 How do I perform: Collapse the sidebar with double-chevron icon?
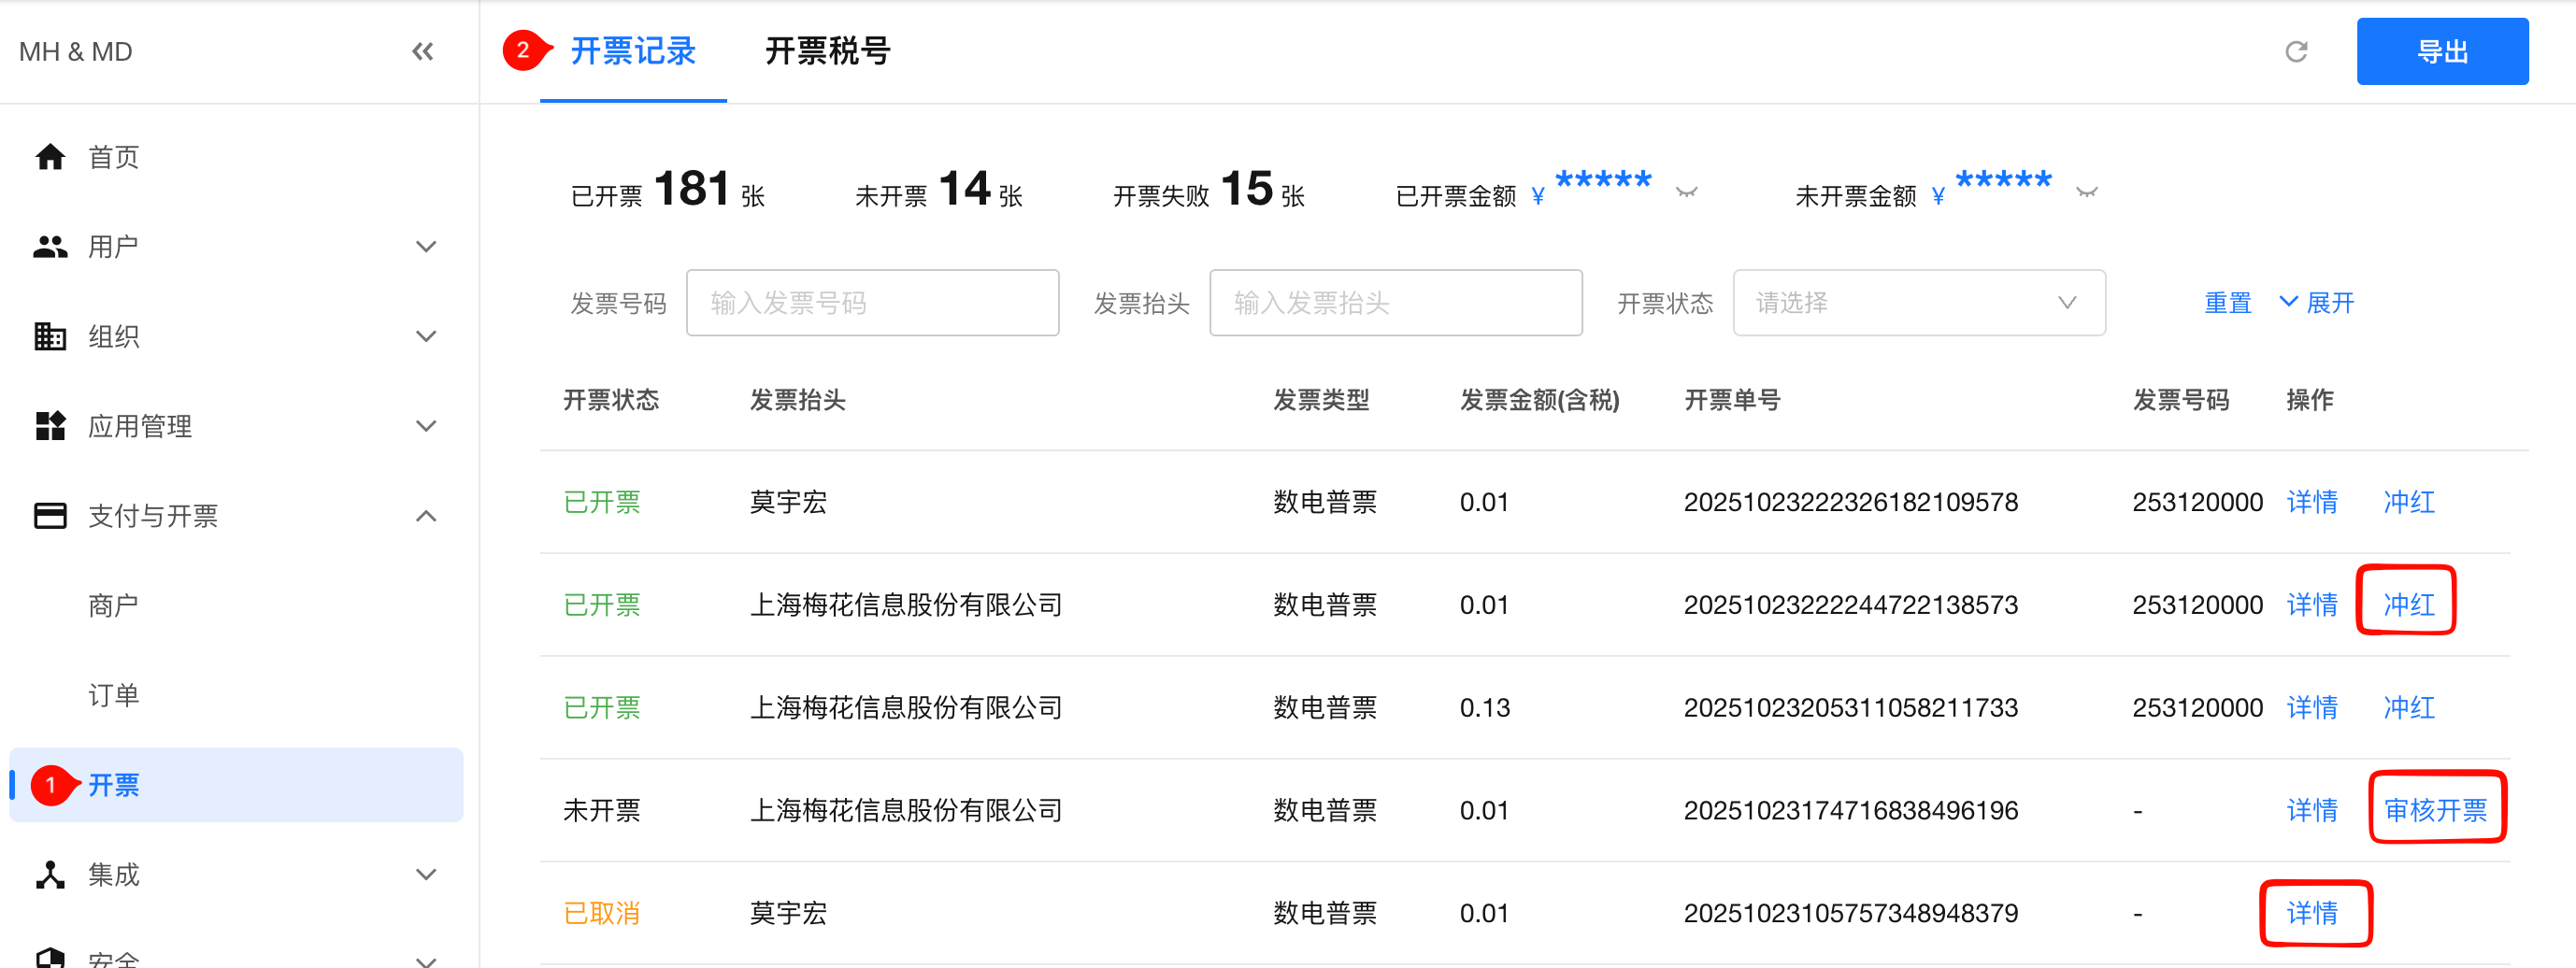pyautogui.click(x=422, y=51)
